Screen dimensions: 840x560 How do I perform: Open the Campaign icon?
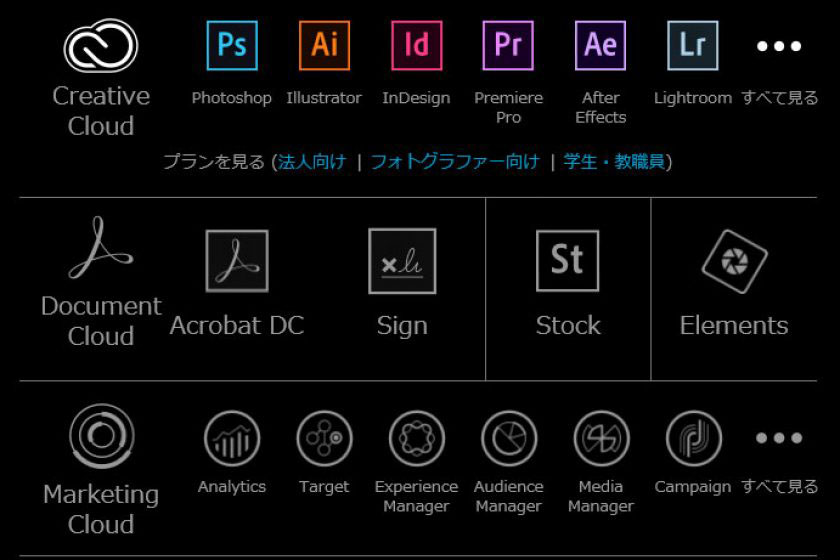coord(693,439)
